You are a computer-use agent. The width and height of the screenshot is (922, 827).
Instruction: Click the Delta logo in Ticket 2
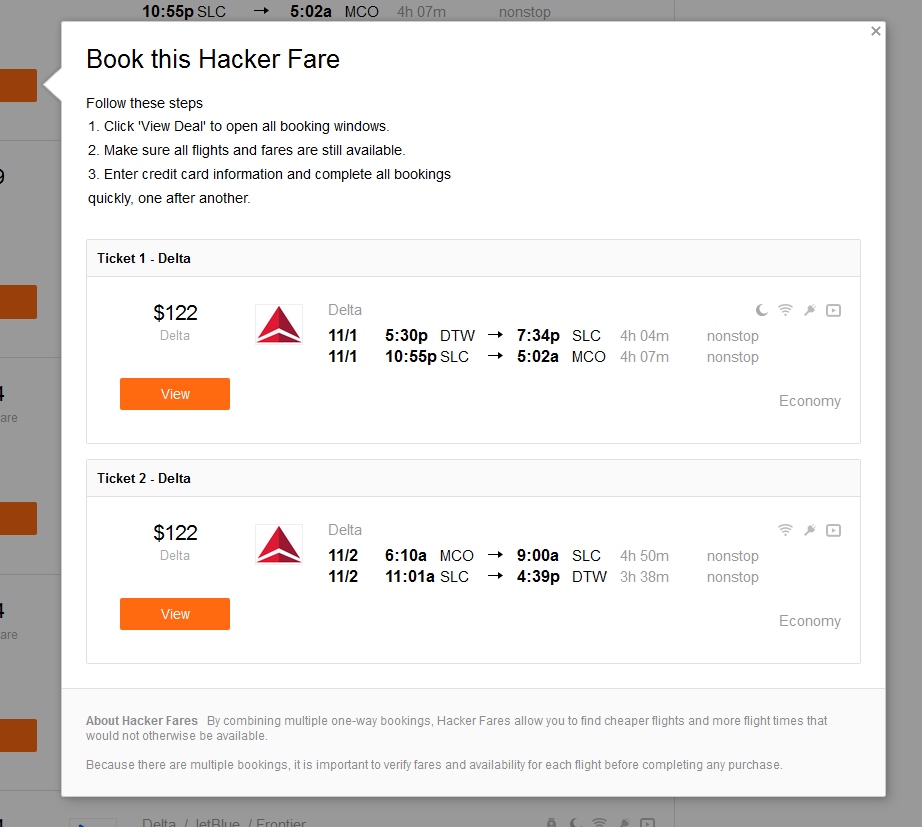pos(279,545)
